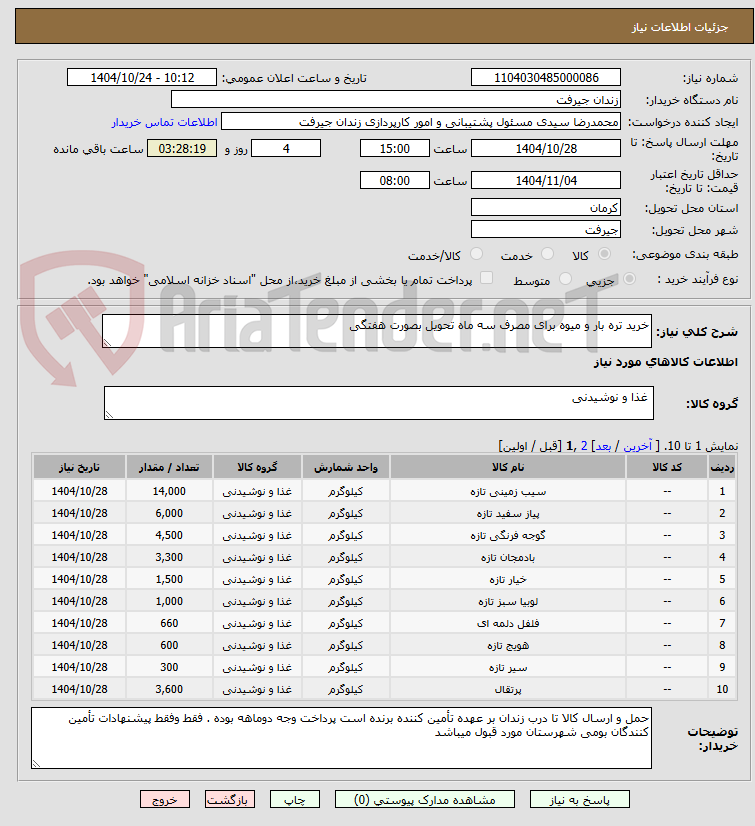Click the گروه کالا text area
Screen dimensions: 755x826
379,403
